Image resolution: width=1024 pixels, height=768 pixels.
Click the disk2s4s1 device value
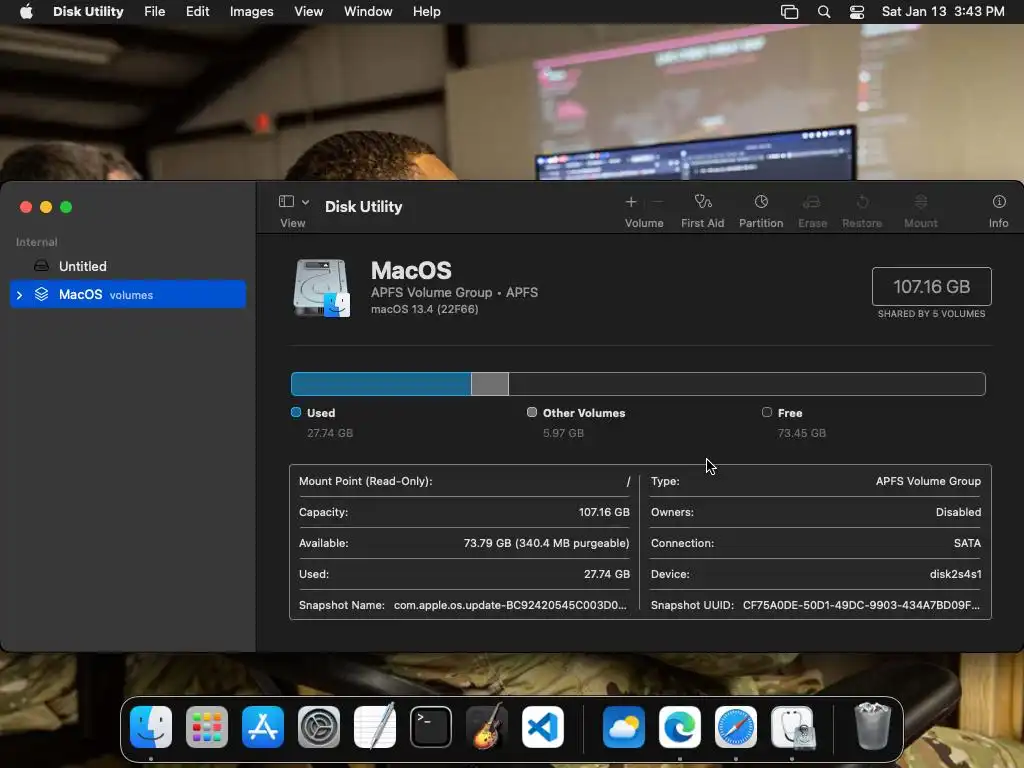coord(955,574)
